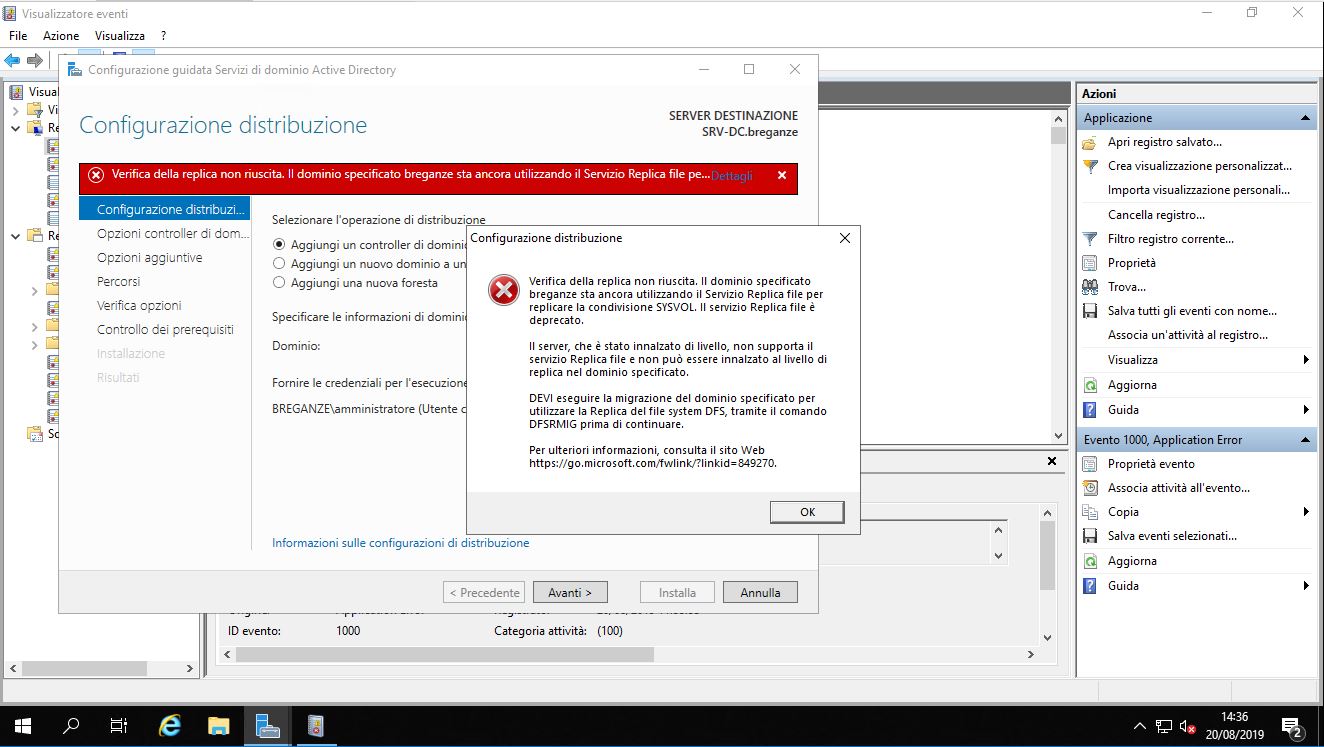Open File Explorer from taskbar
The width and height of the screenshot is (1324, 747).
pyautogui.click(x=218, y=726)
